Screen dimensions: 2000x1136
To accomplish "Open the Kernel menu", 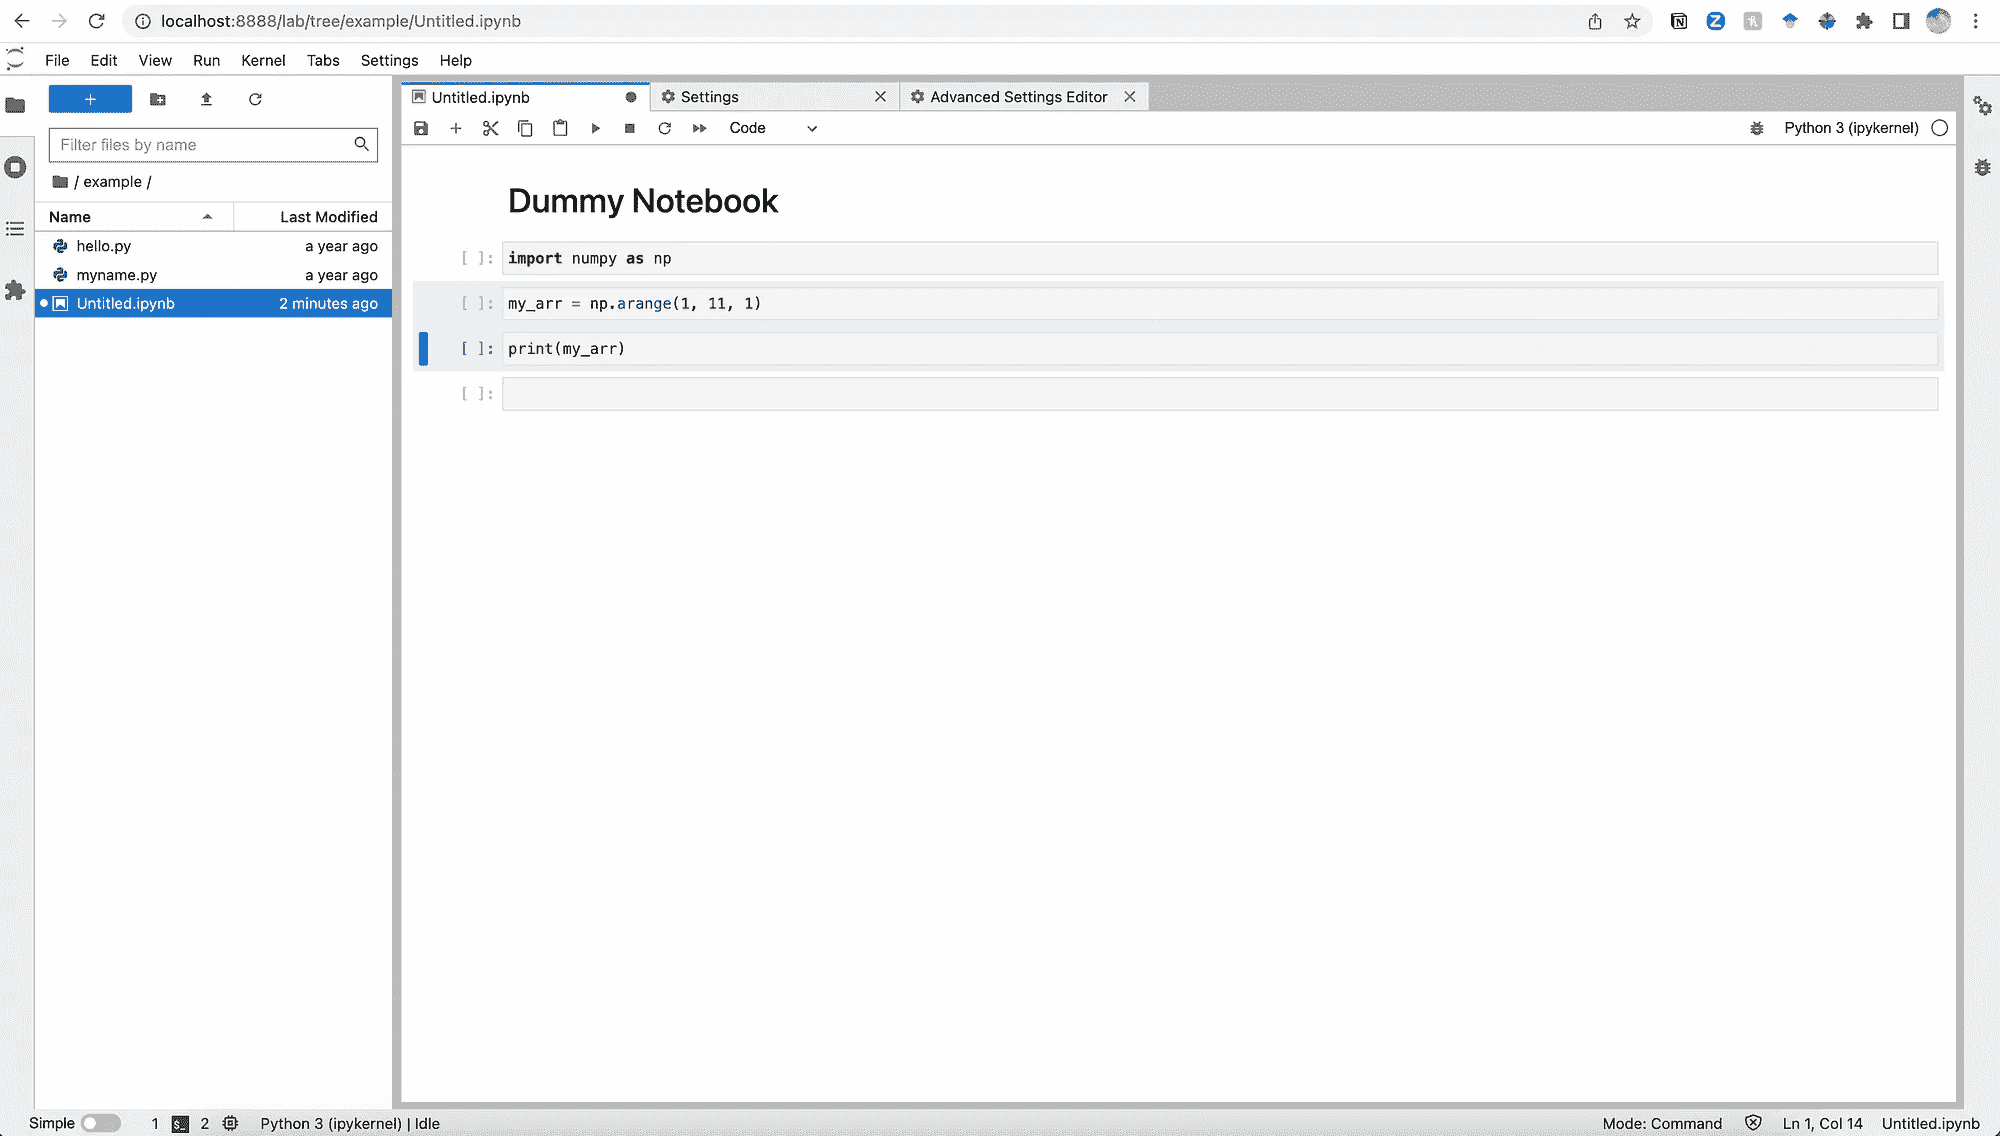I will [263, 60].
